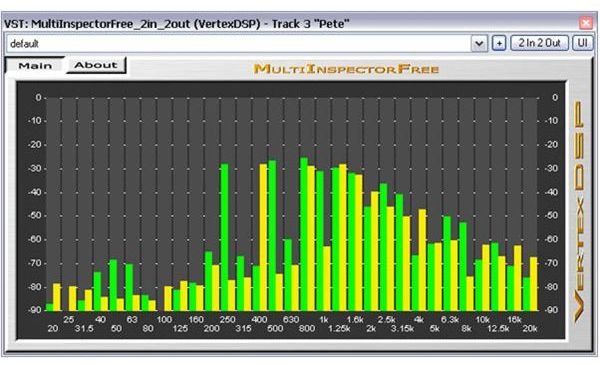Click the -30 dB label on left scale

(x=37, y=168)
